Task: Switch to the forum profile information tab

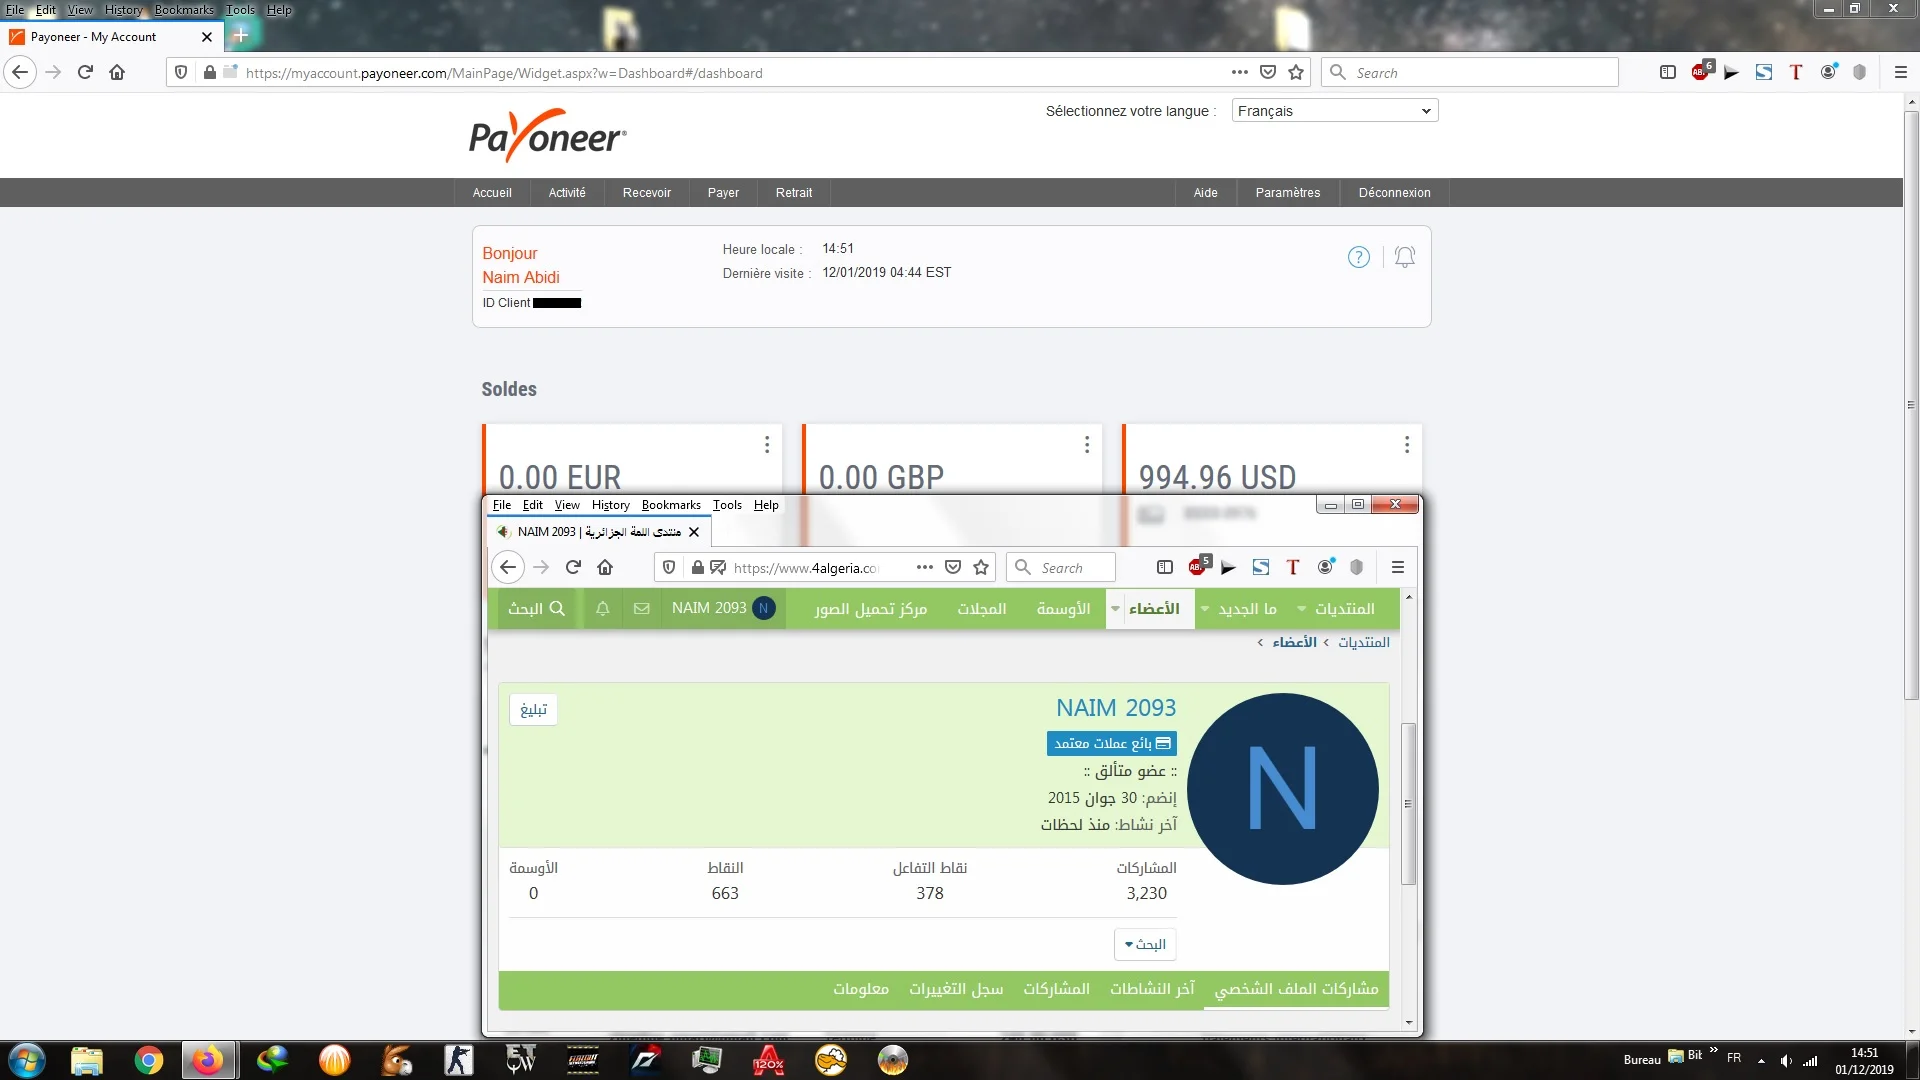Action: click(860, 989)
